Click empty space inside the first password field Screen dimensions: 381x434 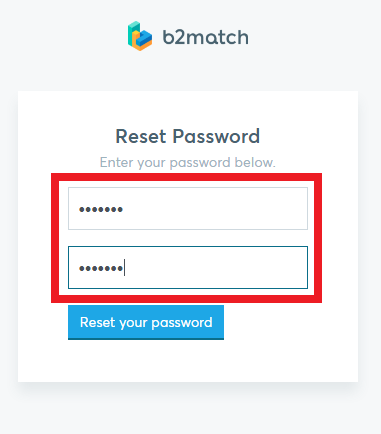(217, 209)
